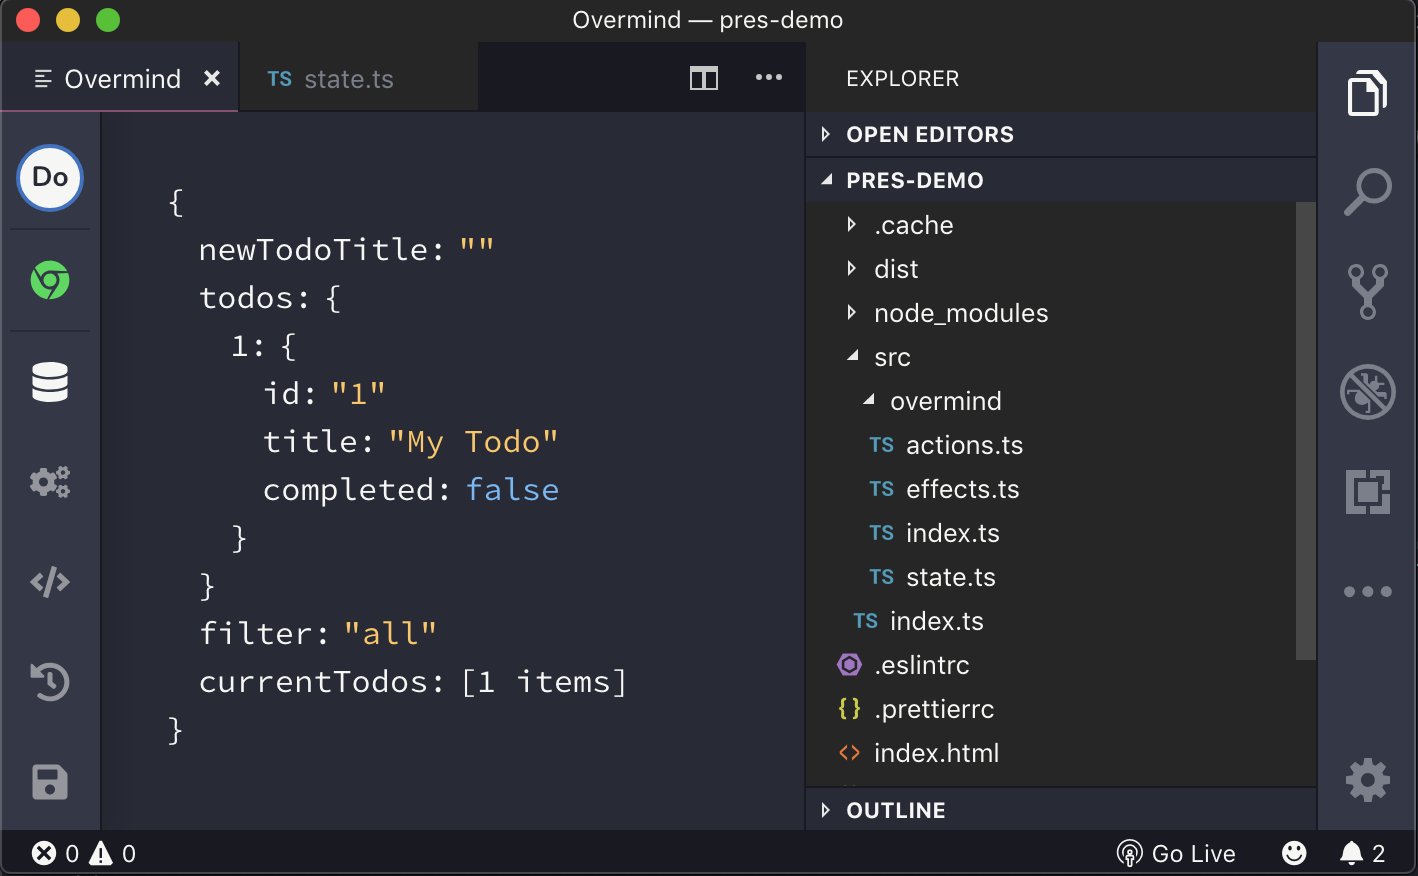The image size is (1418, 876).
Task: Click Go Live in the status bar
Action: coord(1176,853)
